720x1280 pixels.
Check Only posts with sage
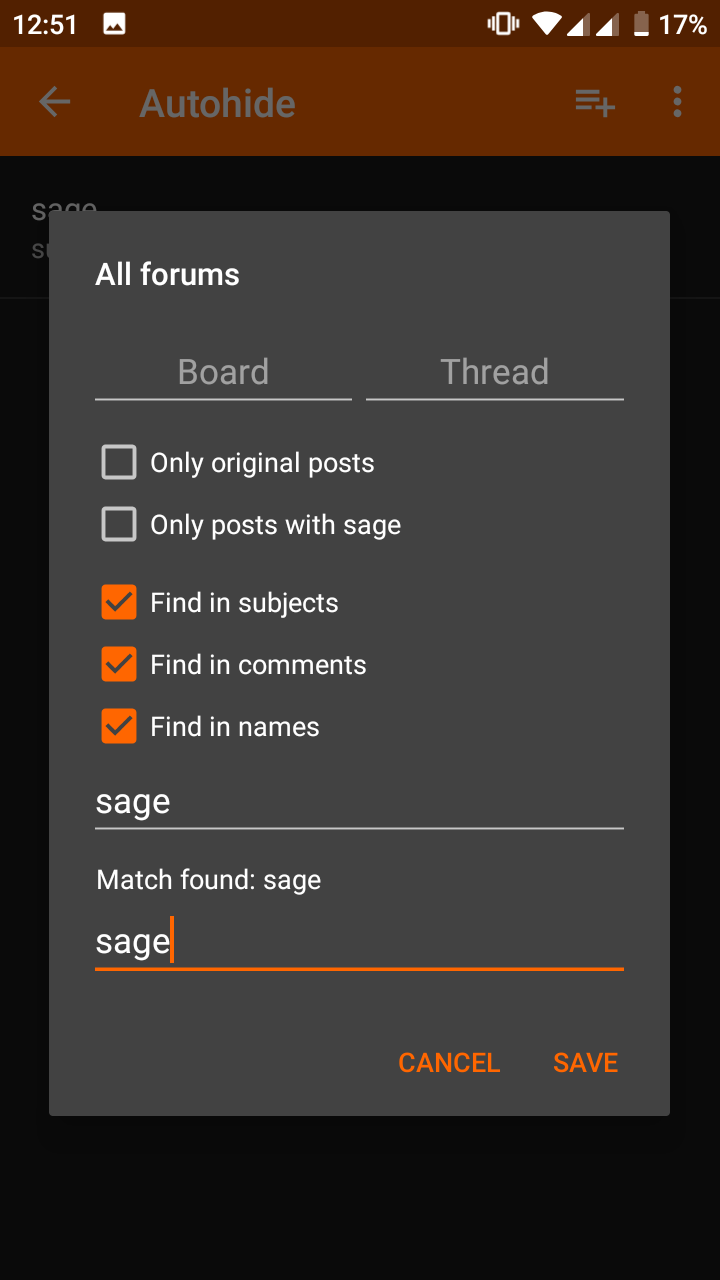(x=119, y=525)
